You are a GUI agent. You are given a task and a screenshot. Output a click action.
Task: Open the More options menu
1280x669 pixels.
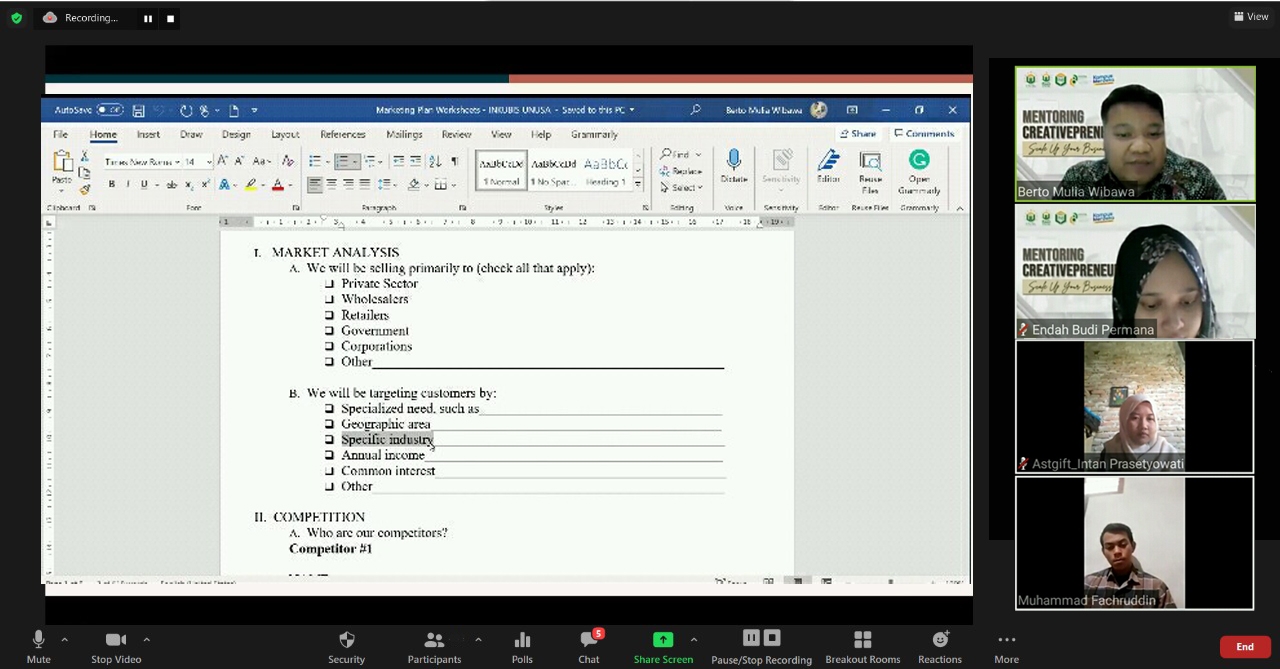pos(1006,645)
